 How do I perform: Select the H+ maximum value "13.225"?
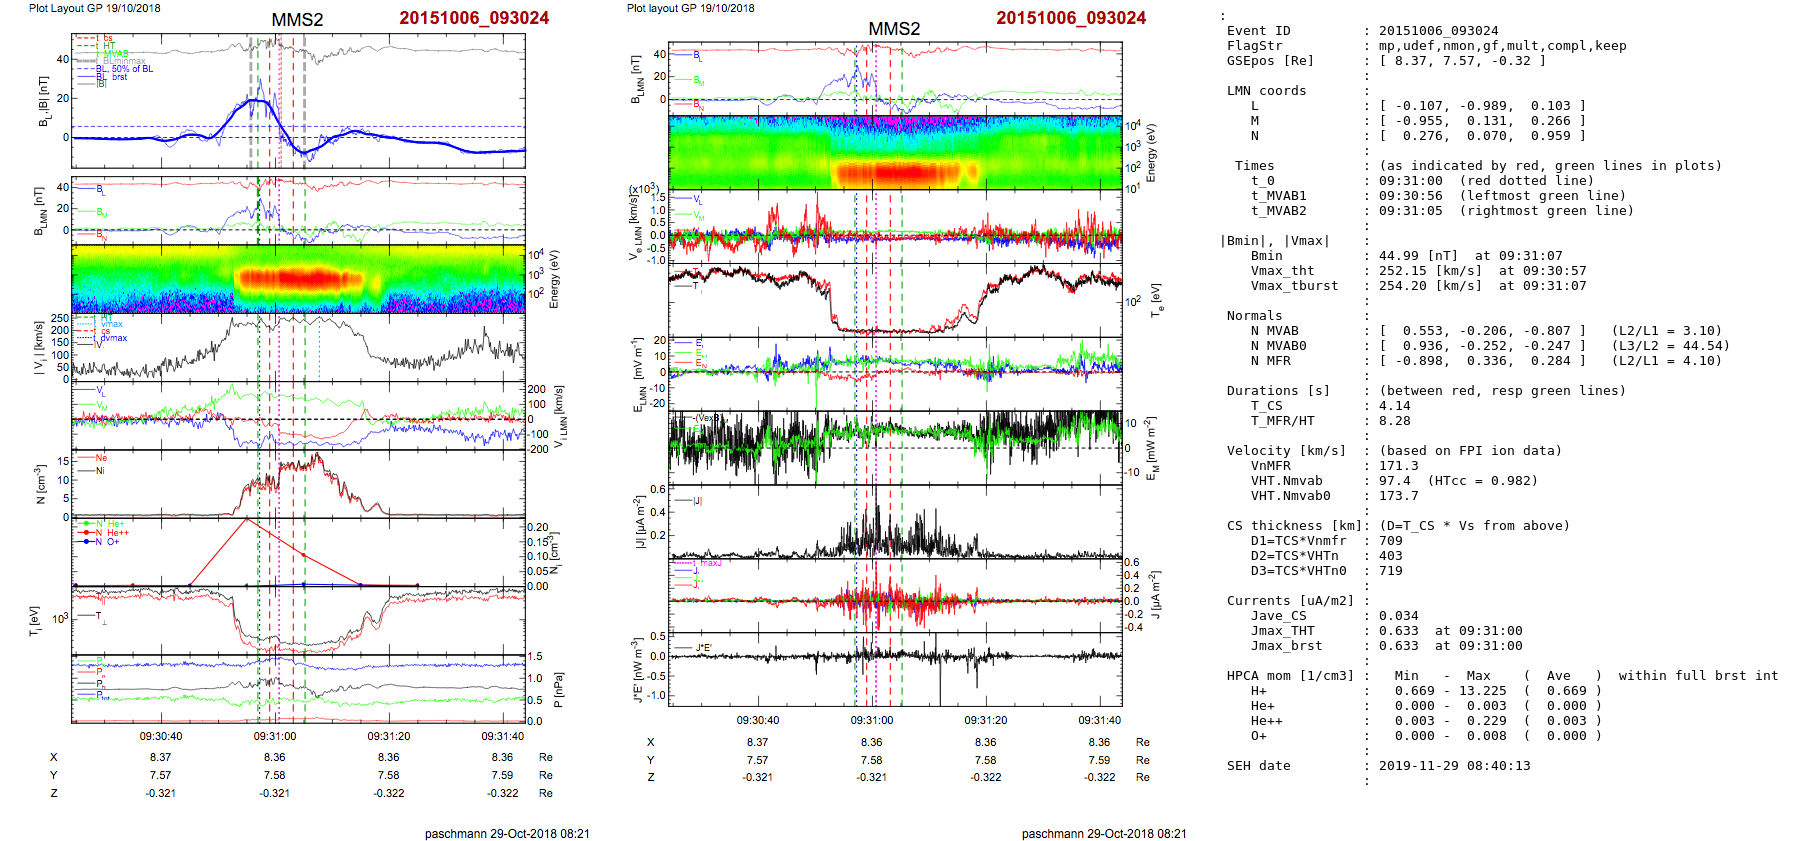[x=1482, y=691]
